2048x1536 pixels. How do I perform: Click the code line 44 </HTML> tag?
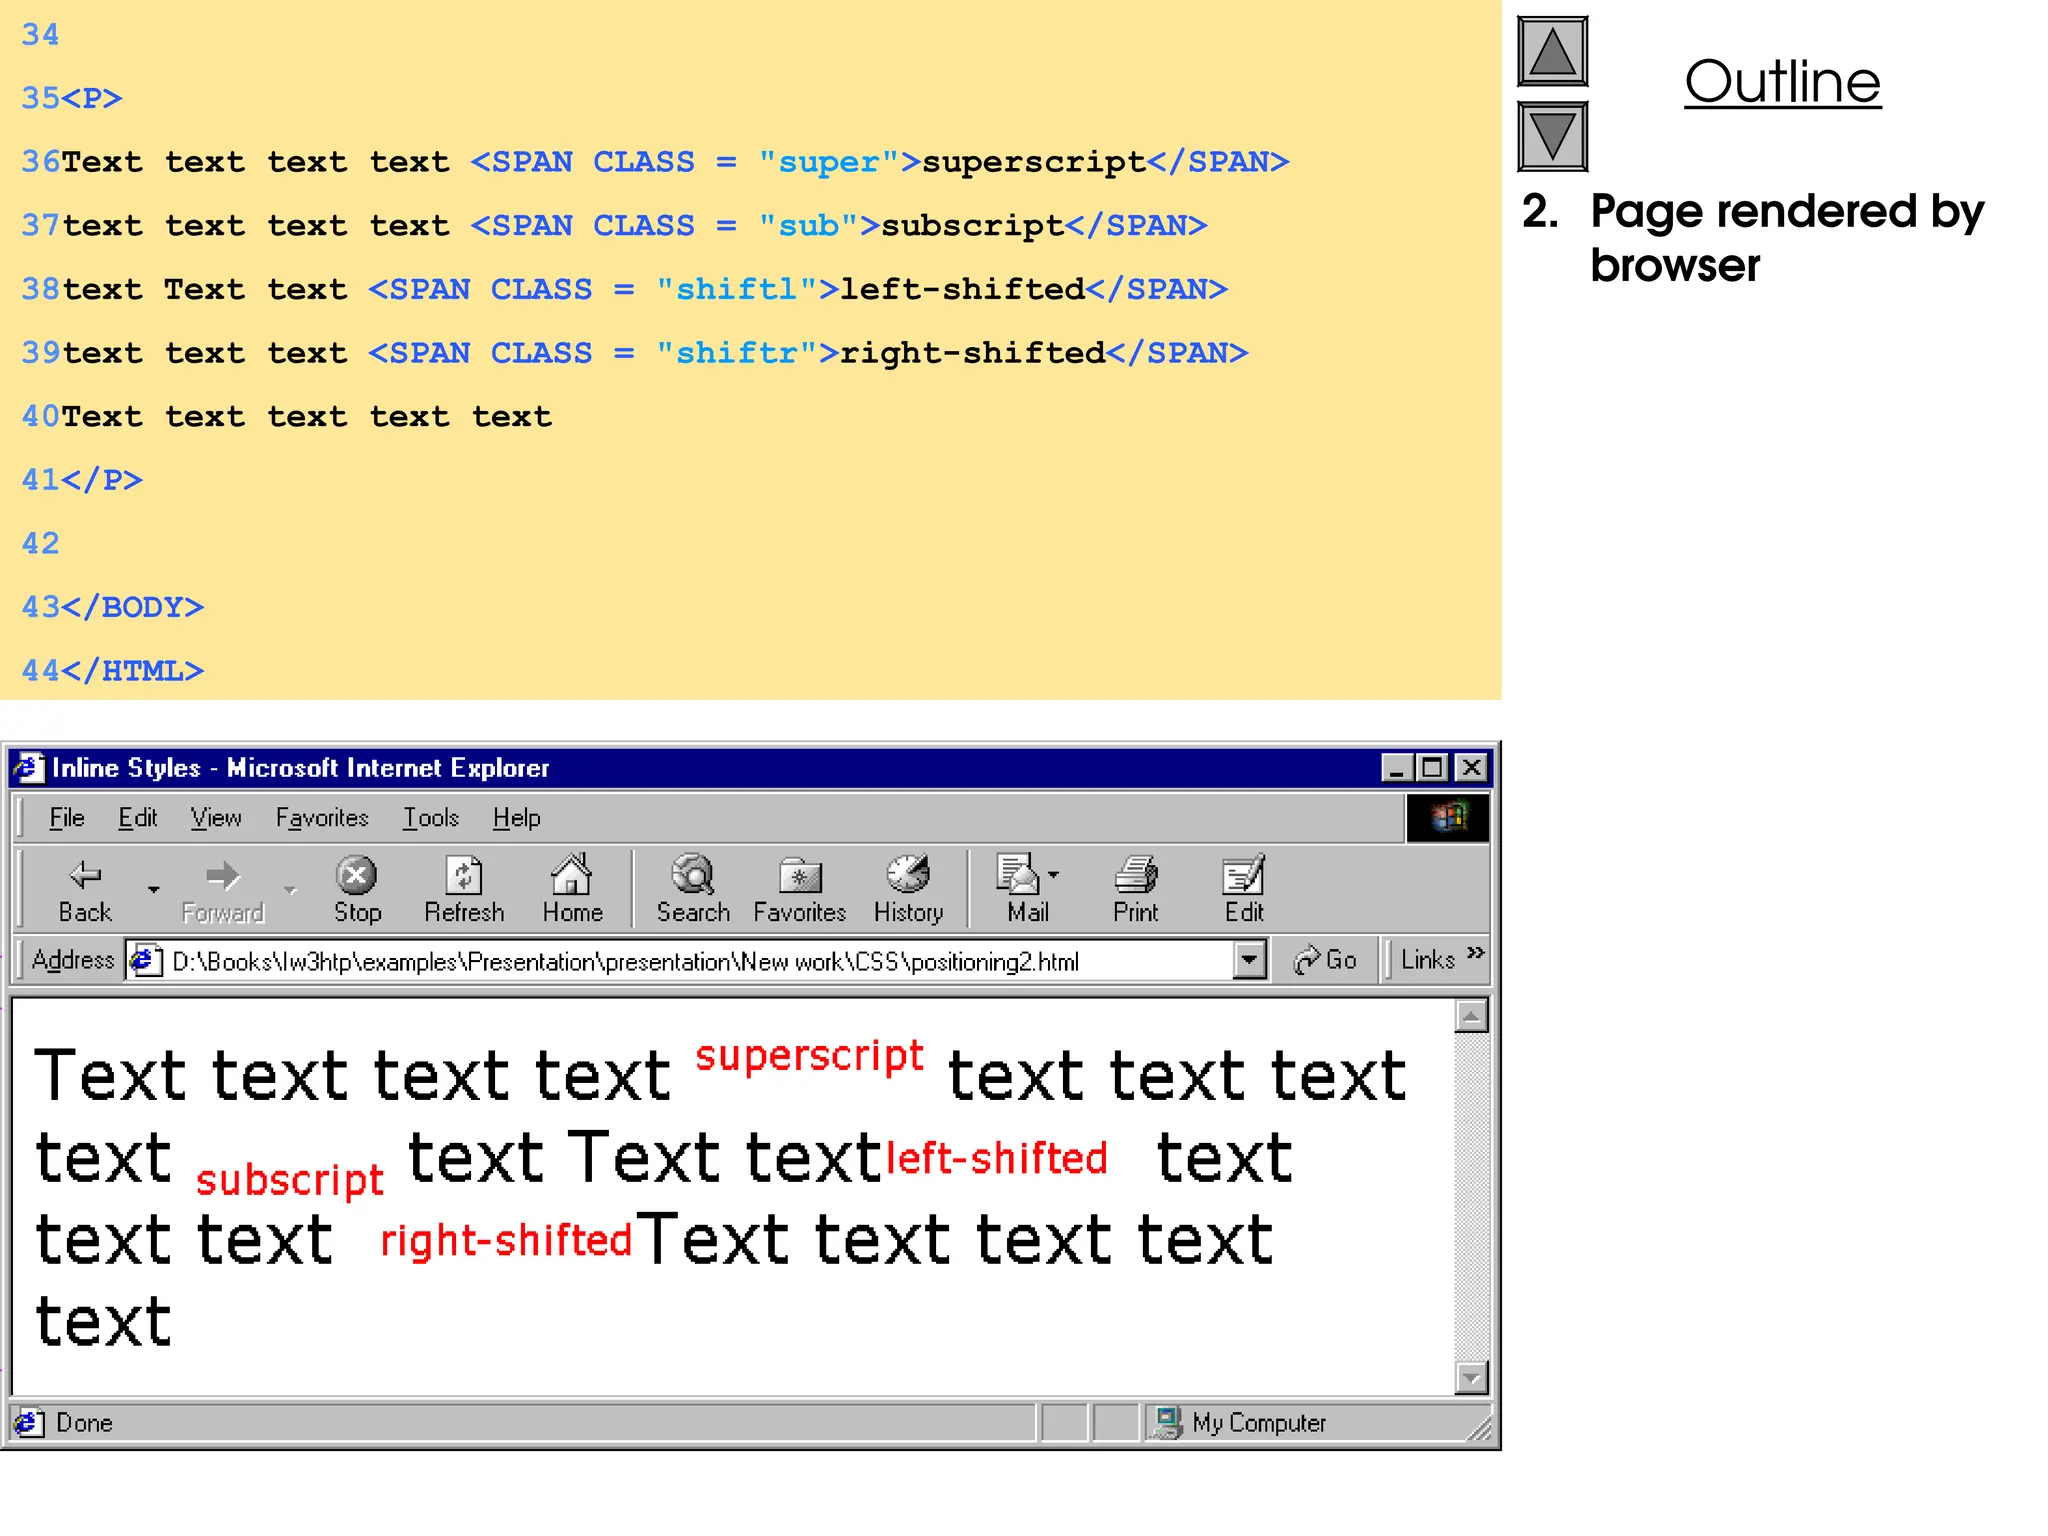pos(132,671)
